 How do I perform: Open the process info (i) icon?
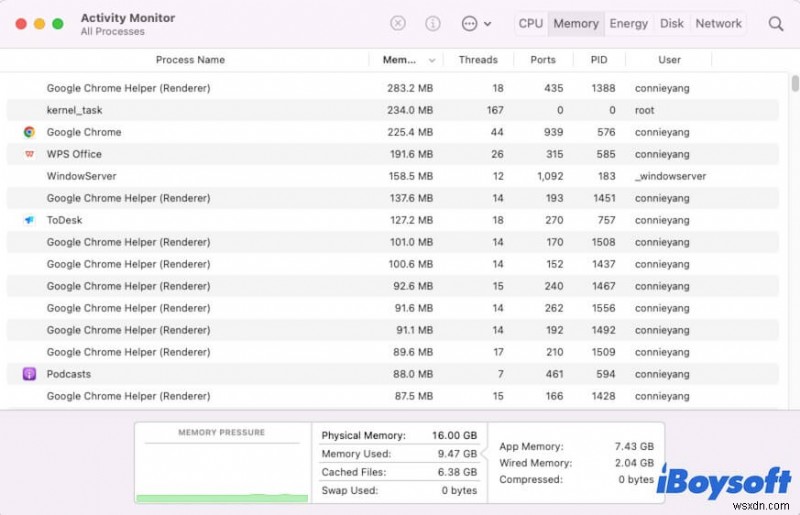pyautogui.click(x=433, y=23)
